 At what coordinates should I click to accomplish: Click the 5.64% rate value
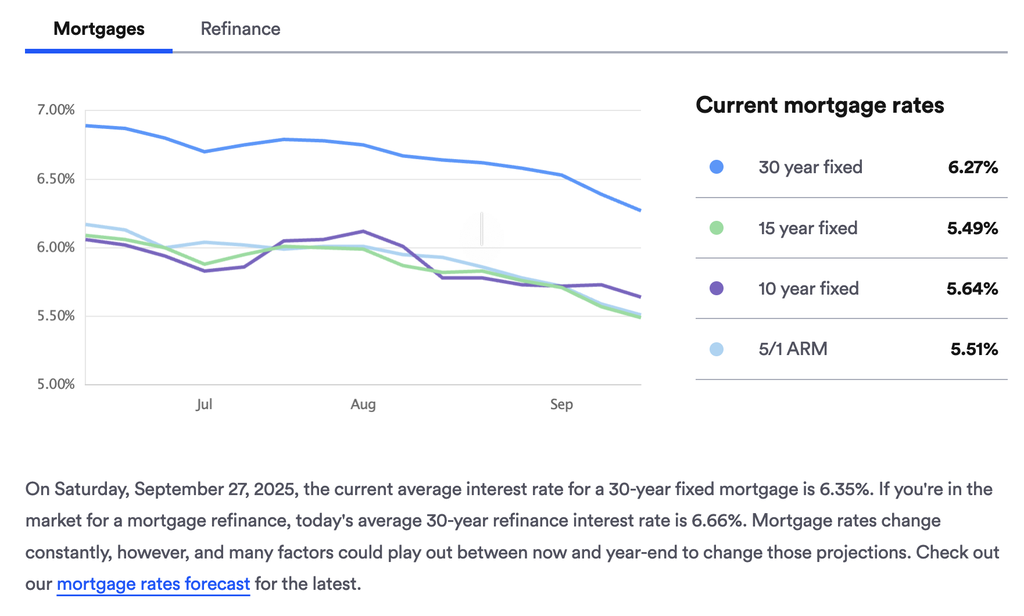tap(973, 289)
